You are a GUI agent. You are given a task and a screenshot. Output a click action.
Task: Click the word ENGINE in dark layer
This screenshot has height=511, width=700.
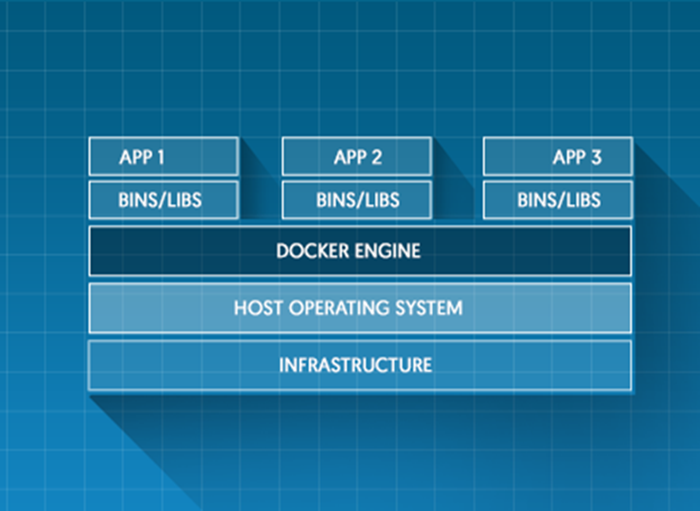(x=388, y=251)
